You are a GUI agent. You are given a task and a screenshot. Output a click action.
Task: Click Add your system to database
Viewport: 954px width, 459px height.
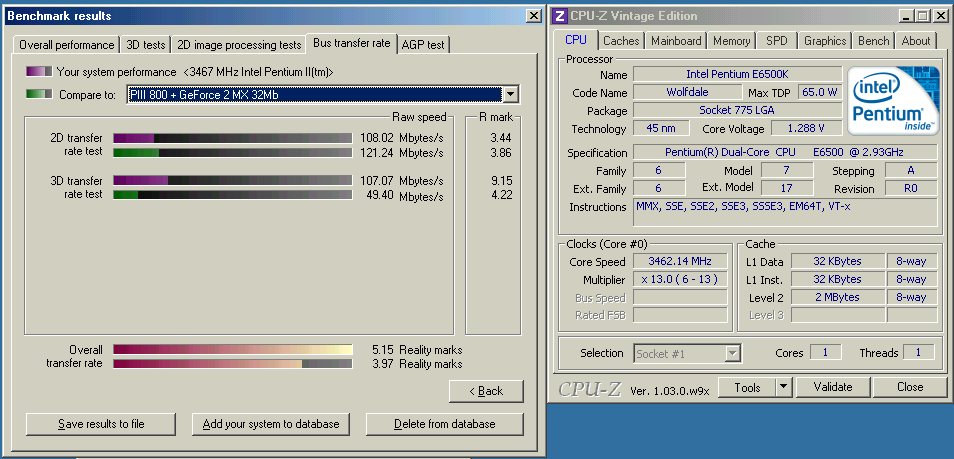[x=271, y=424]
